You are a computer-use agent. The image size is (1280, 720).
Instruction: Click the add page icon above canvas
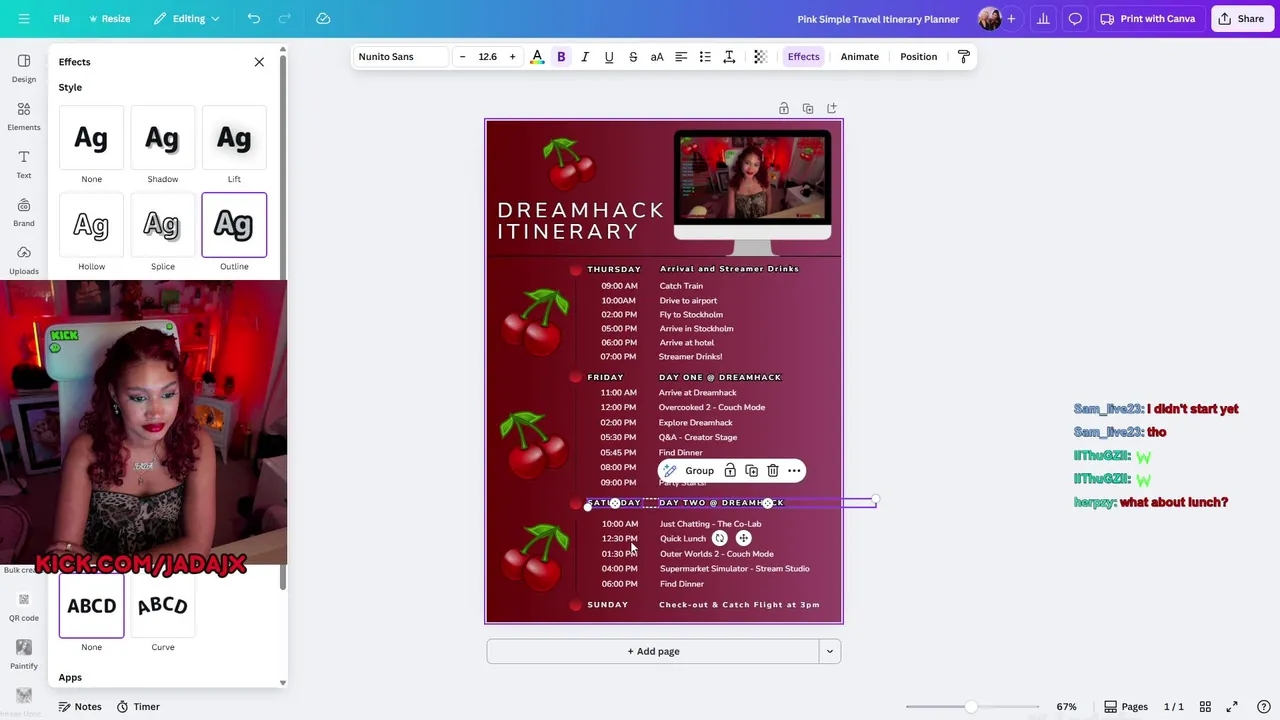(x=832, y=108)
